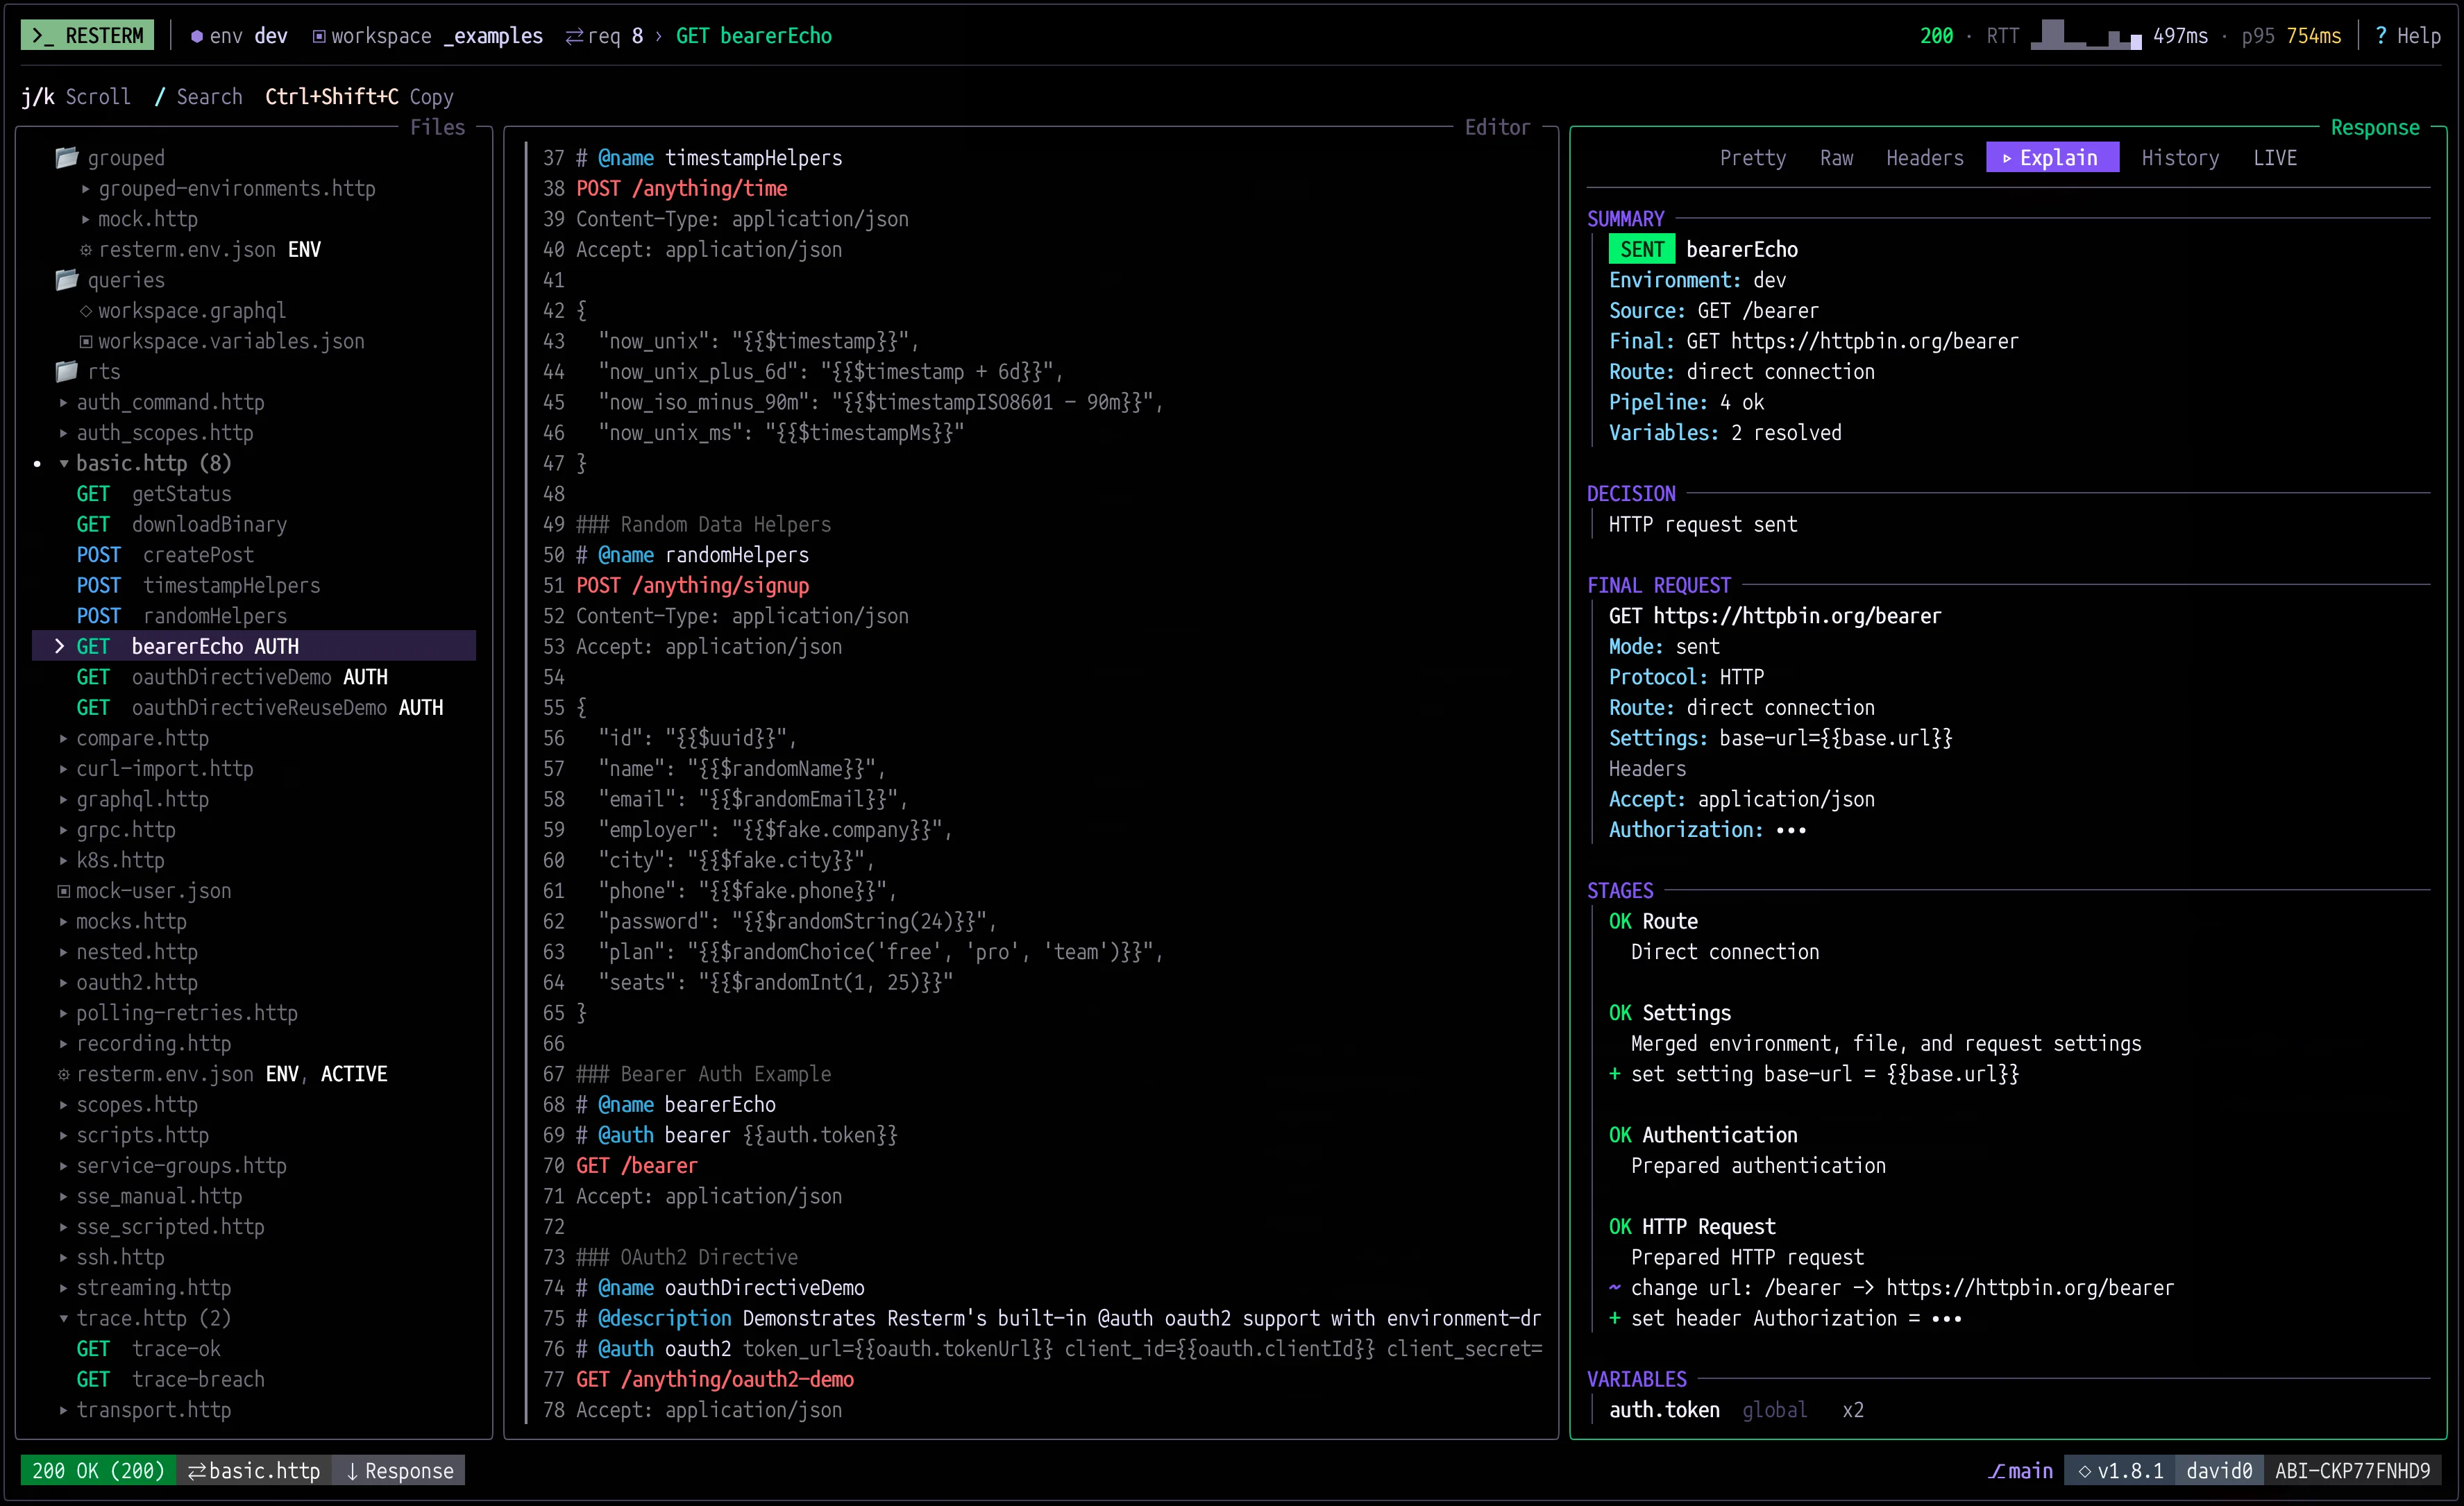Click square icon next to mock-user.json
2464x1506 pixels.
(x=64, y=891)
